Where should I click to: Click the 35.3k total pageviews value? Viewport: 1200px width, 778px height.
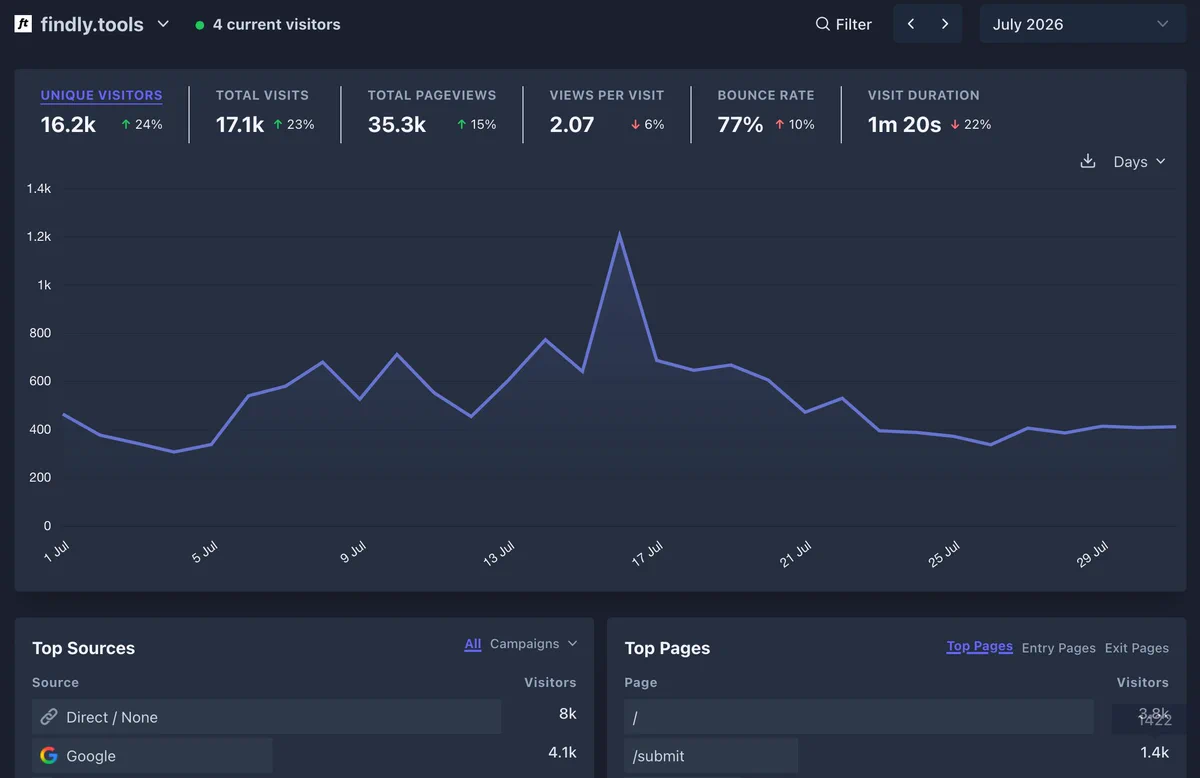pos(397,125)
